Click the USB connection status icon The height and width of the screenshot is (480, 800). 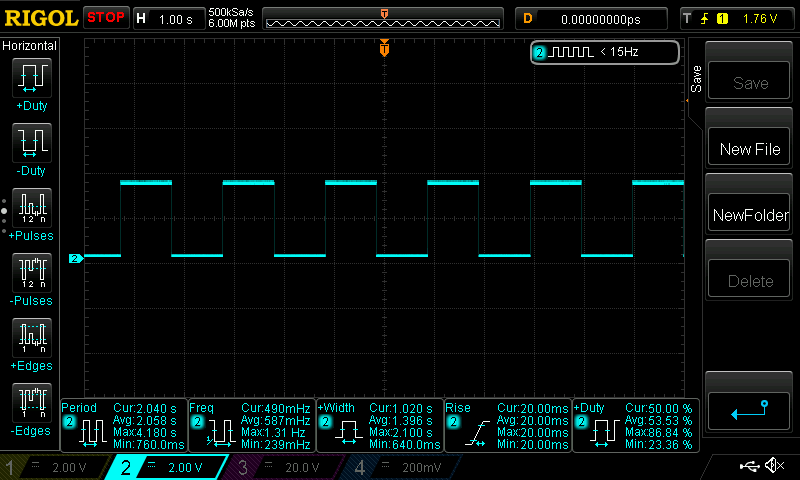point(749,465)
